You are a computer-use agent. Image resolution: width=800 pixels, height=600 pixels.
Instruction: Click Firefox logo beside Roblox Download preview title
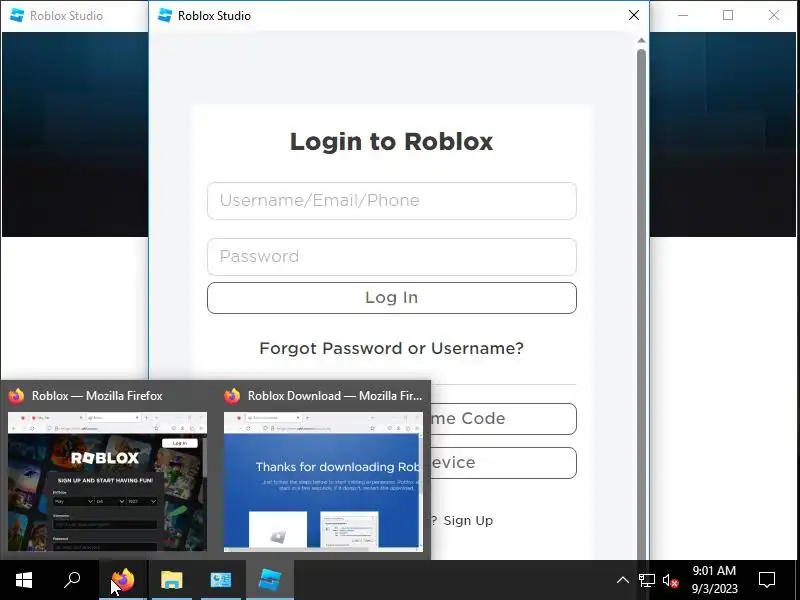click(x=232, y=396)
